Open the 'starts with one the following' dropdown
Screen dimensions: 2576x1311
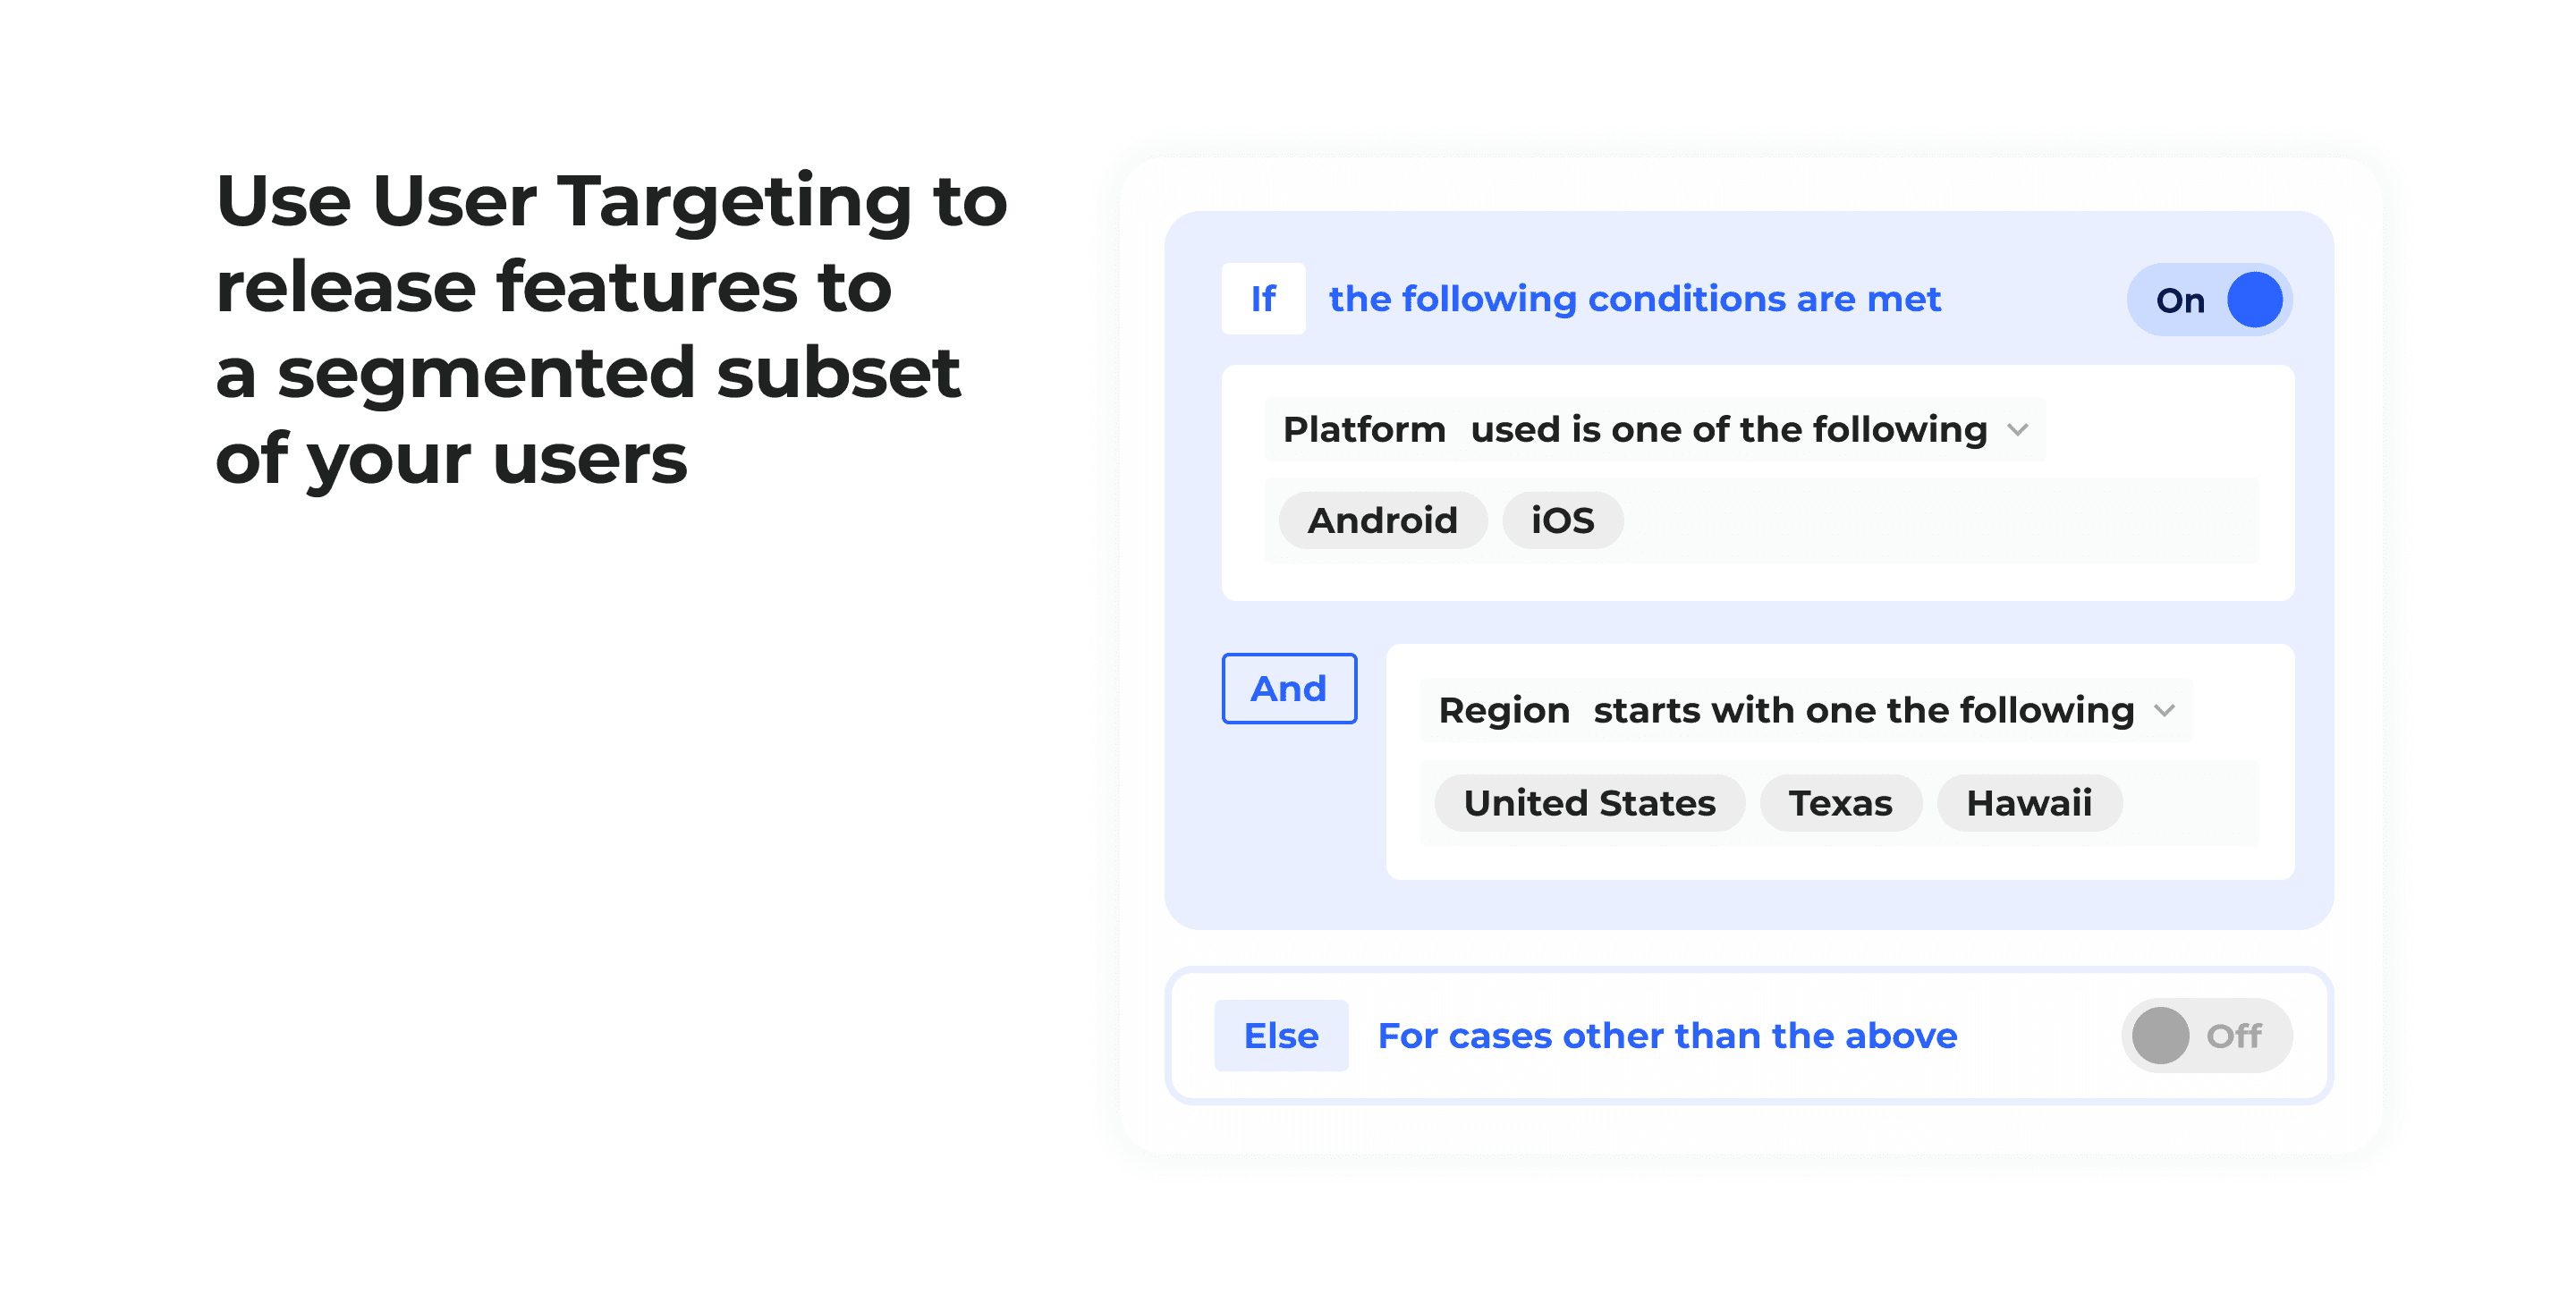tap(1863, 711)
